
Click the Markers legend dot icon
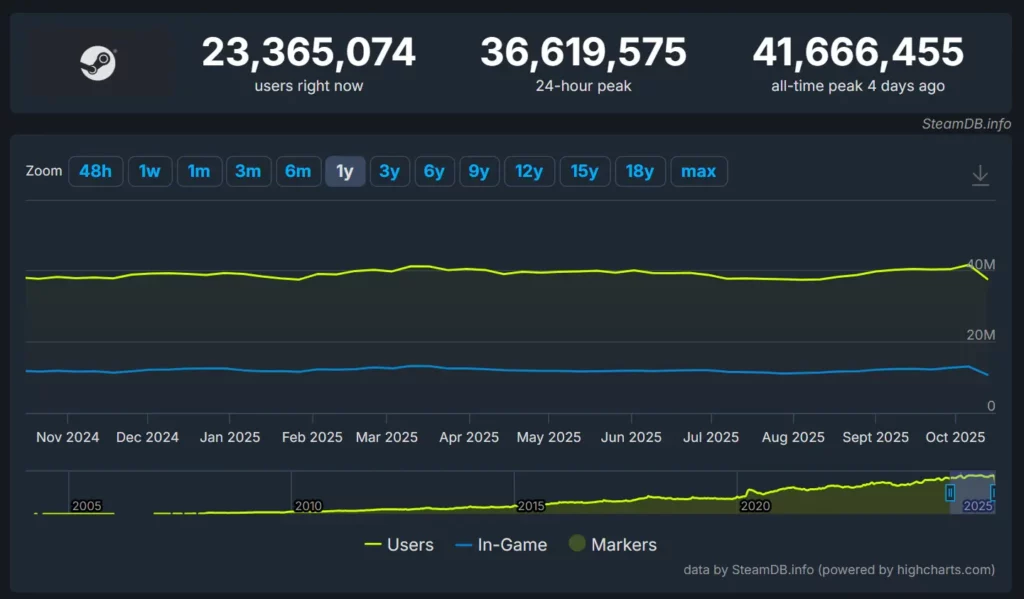point(577,543)
